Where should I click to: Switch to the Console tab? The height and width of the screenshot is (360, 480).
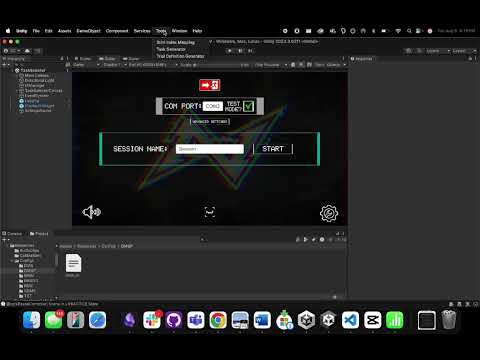12,234
